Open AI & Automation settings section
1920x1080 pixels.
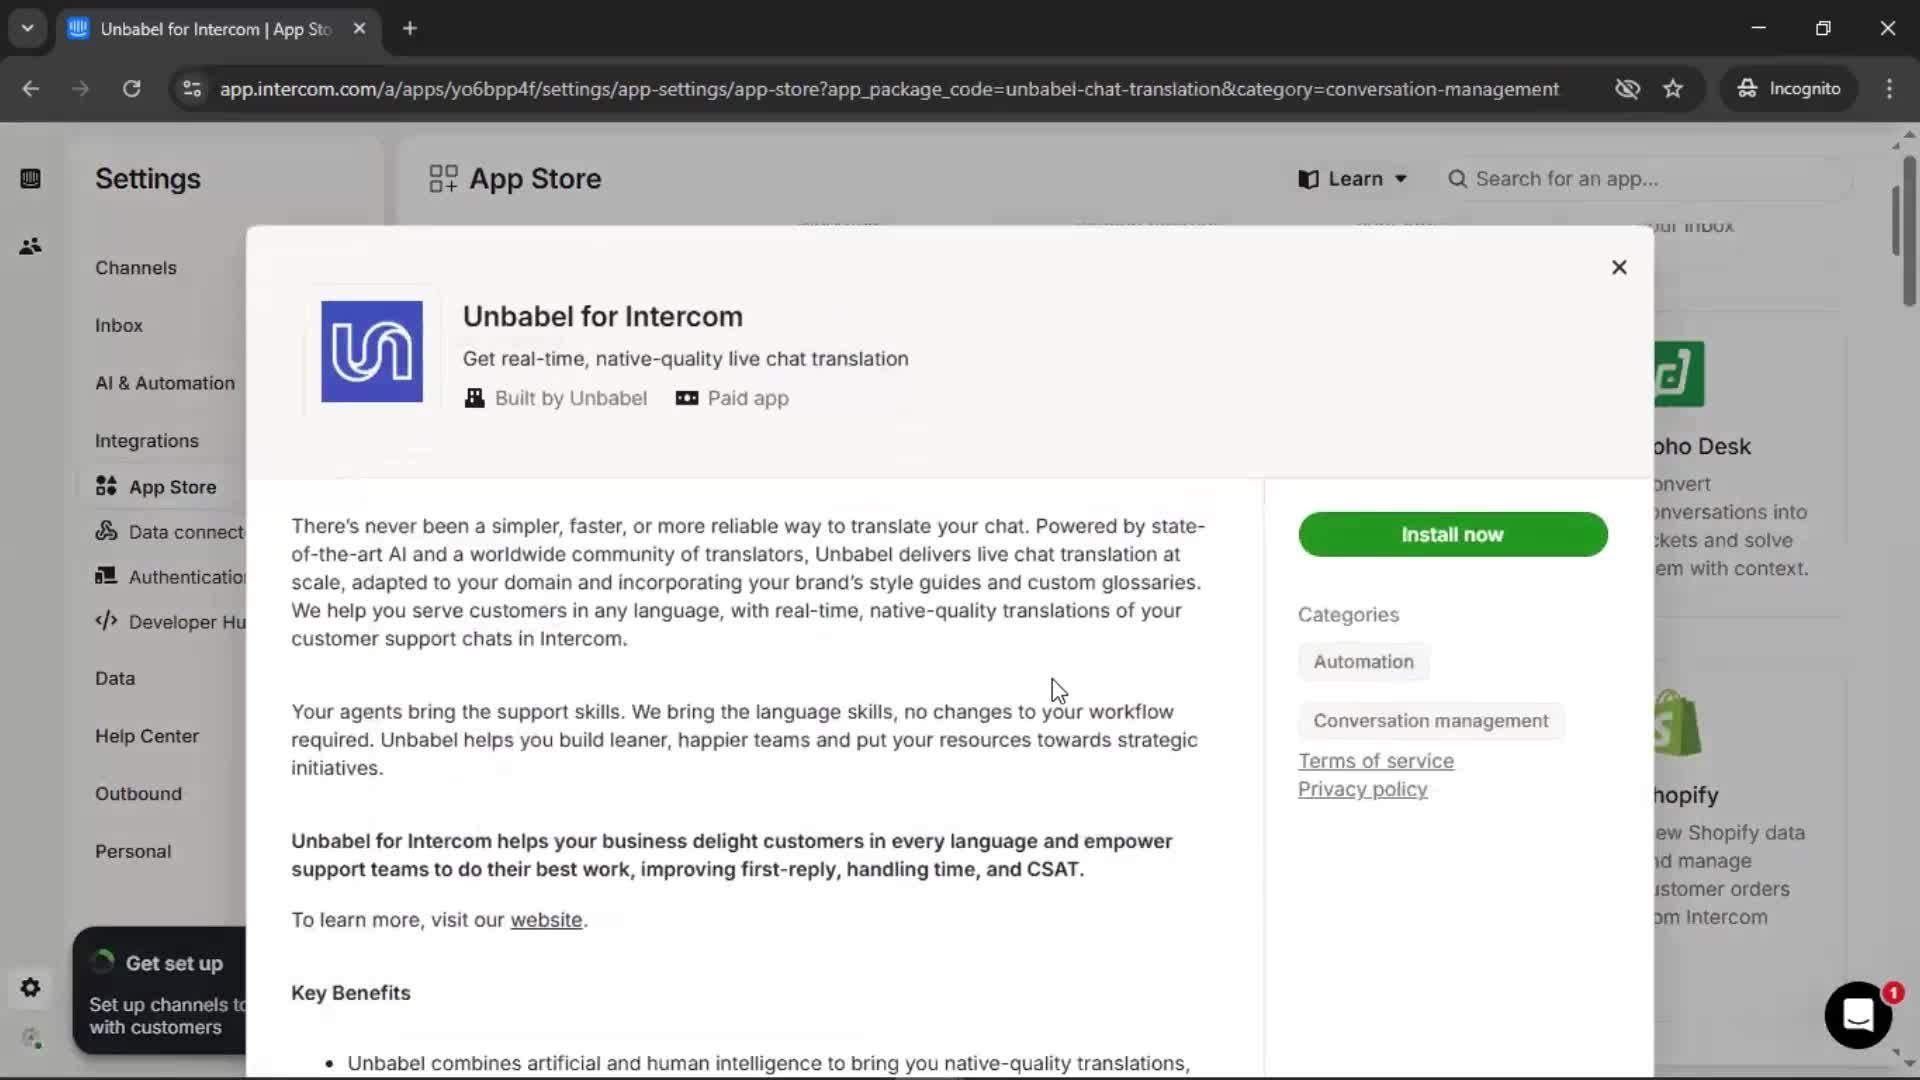(x=165, y=383)
